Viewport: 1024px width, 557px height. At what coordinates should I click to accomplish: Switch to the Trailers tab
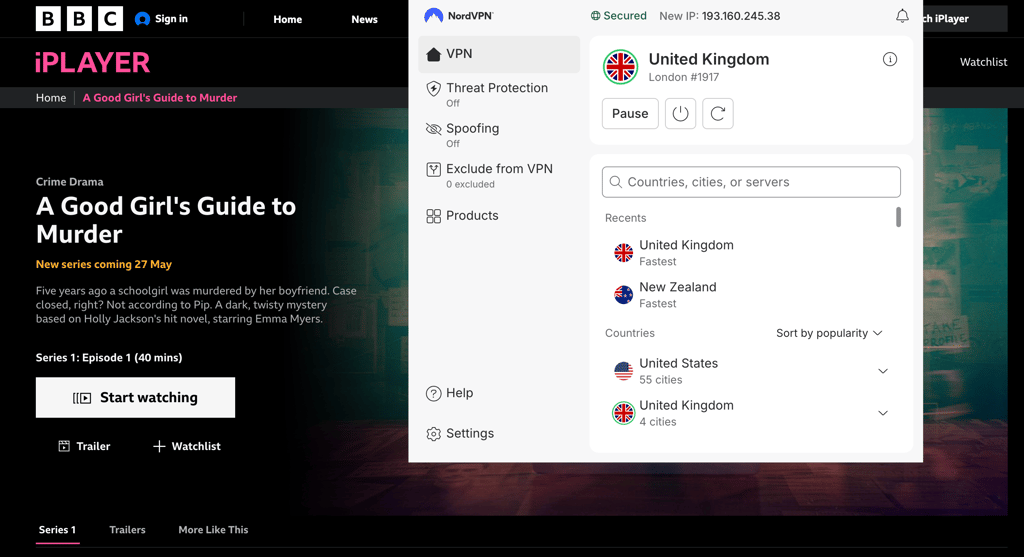coord(127,530)
